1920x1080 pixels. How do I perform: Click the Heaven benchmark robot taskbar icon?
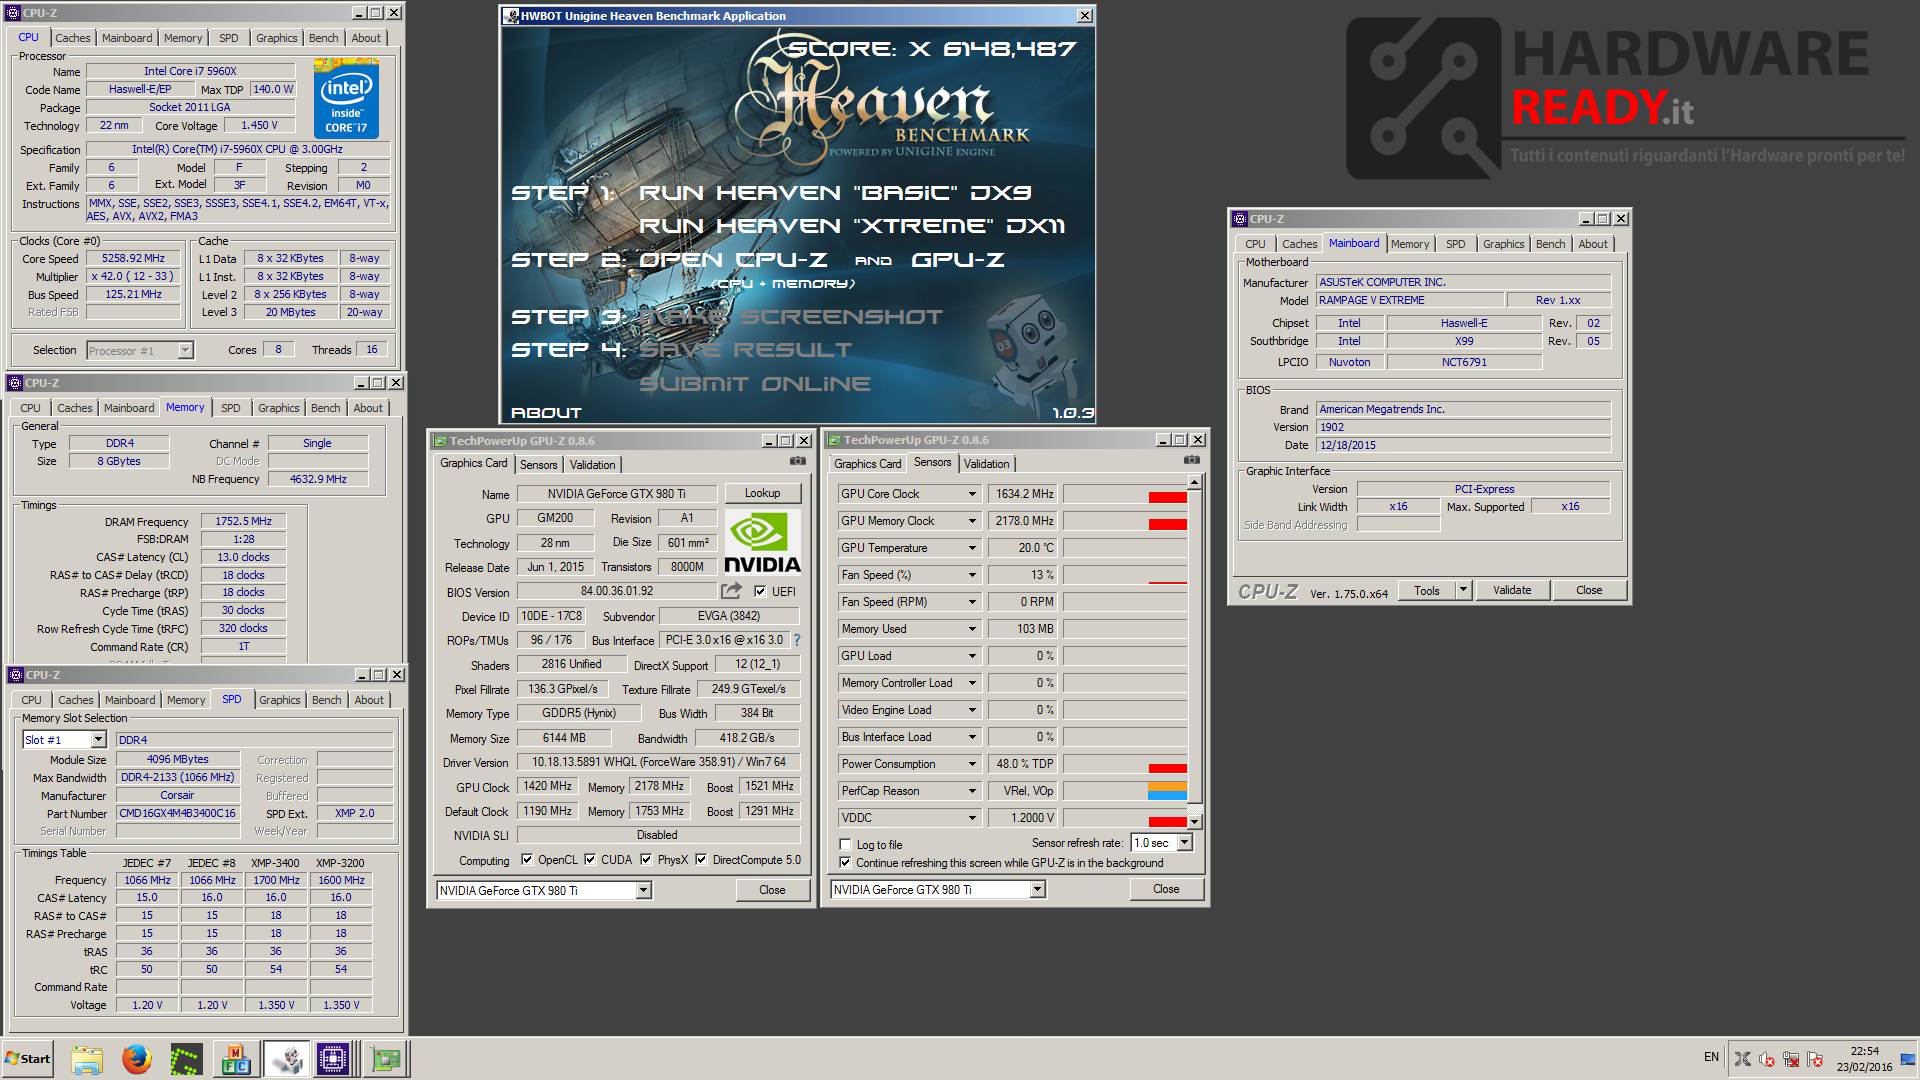[286, 1059]
